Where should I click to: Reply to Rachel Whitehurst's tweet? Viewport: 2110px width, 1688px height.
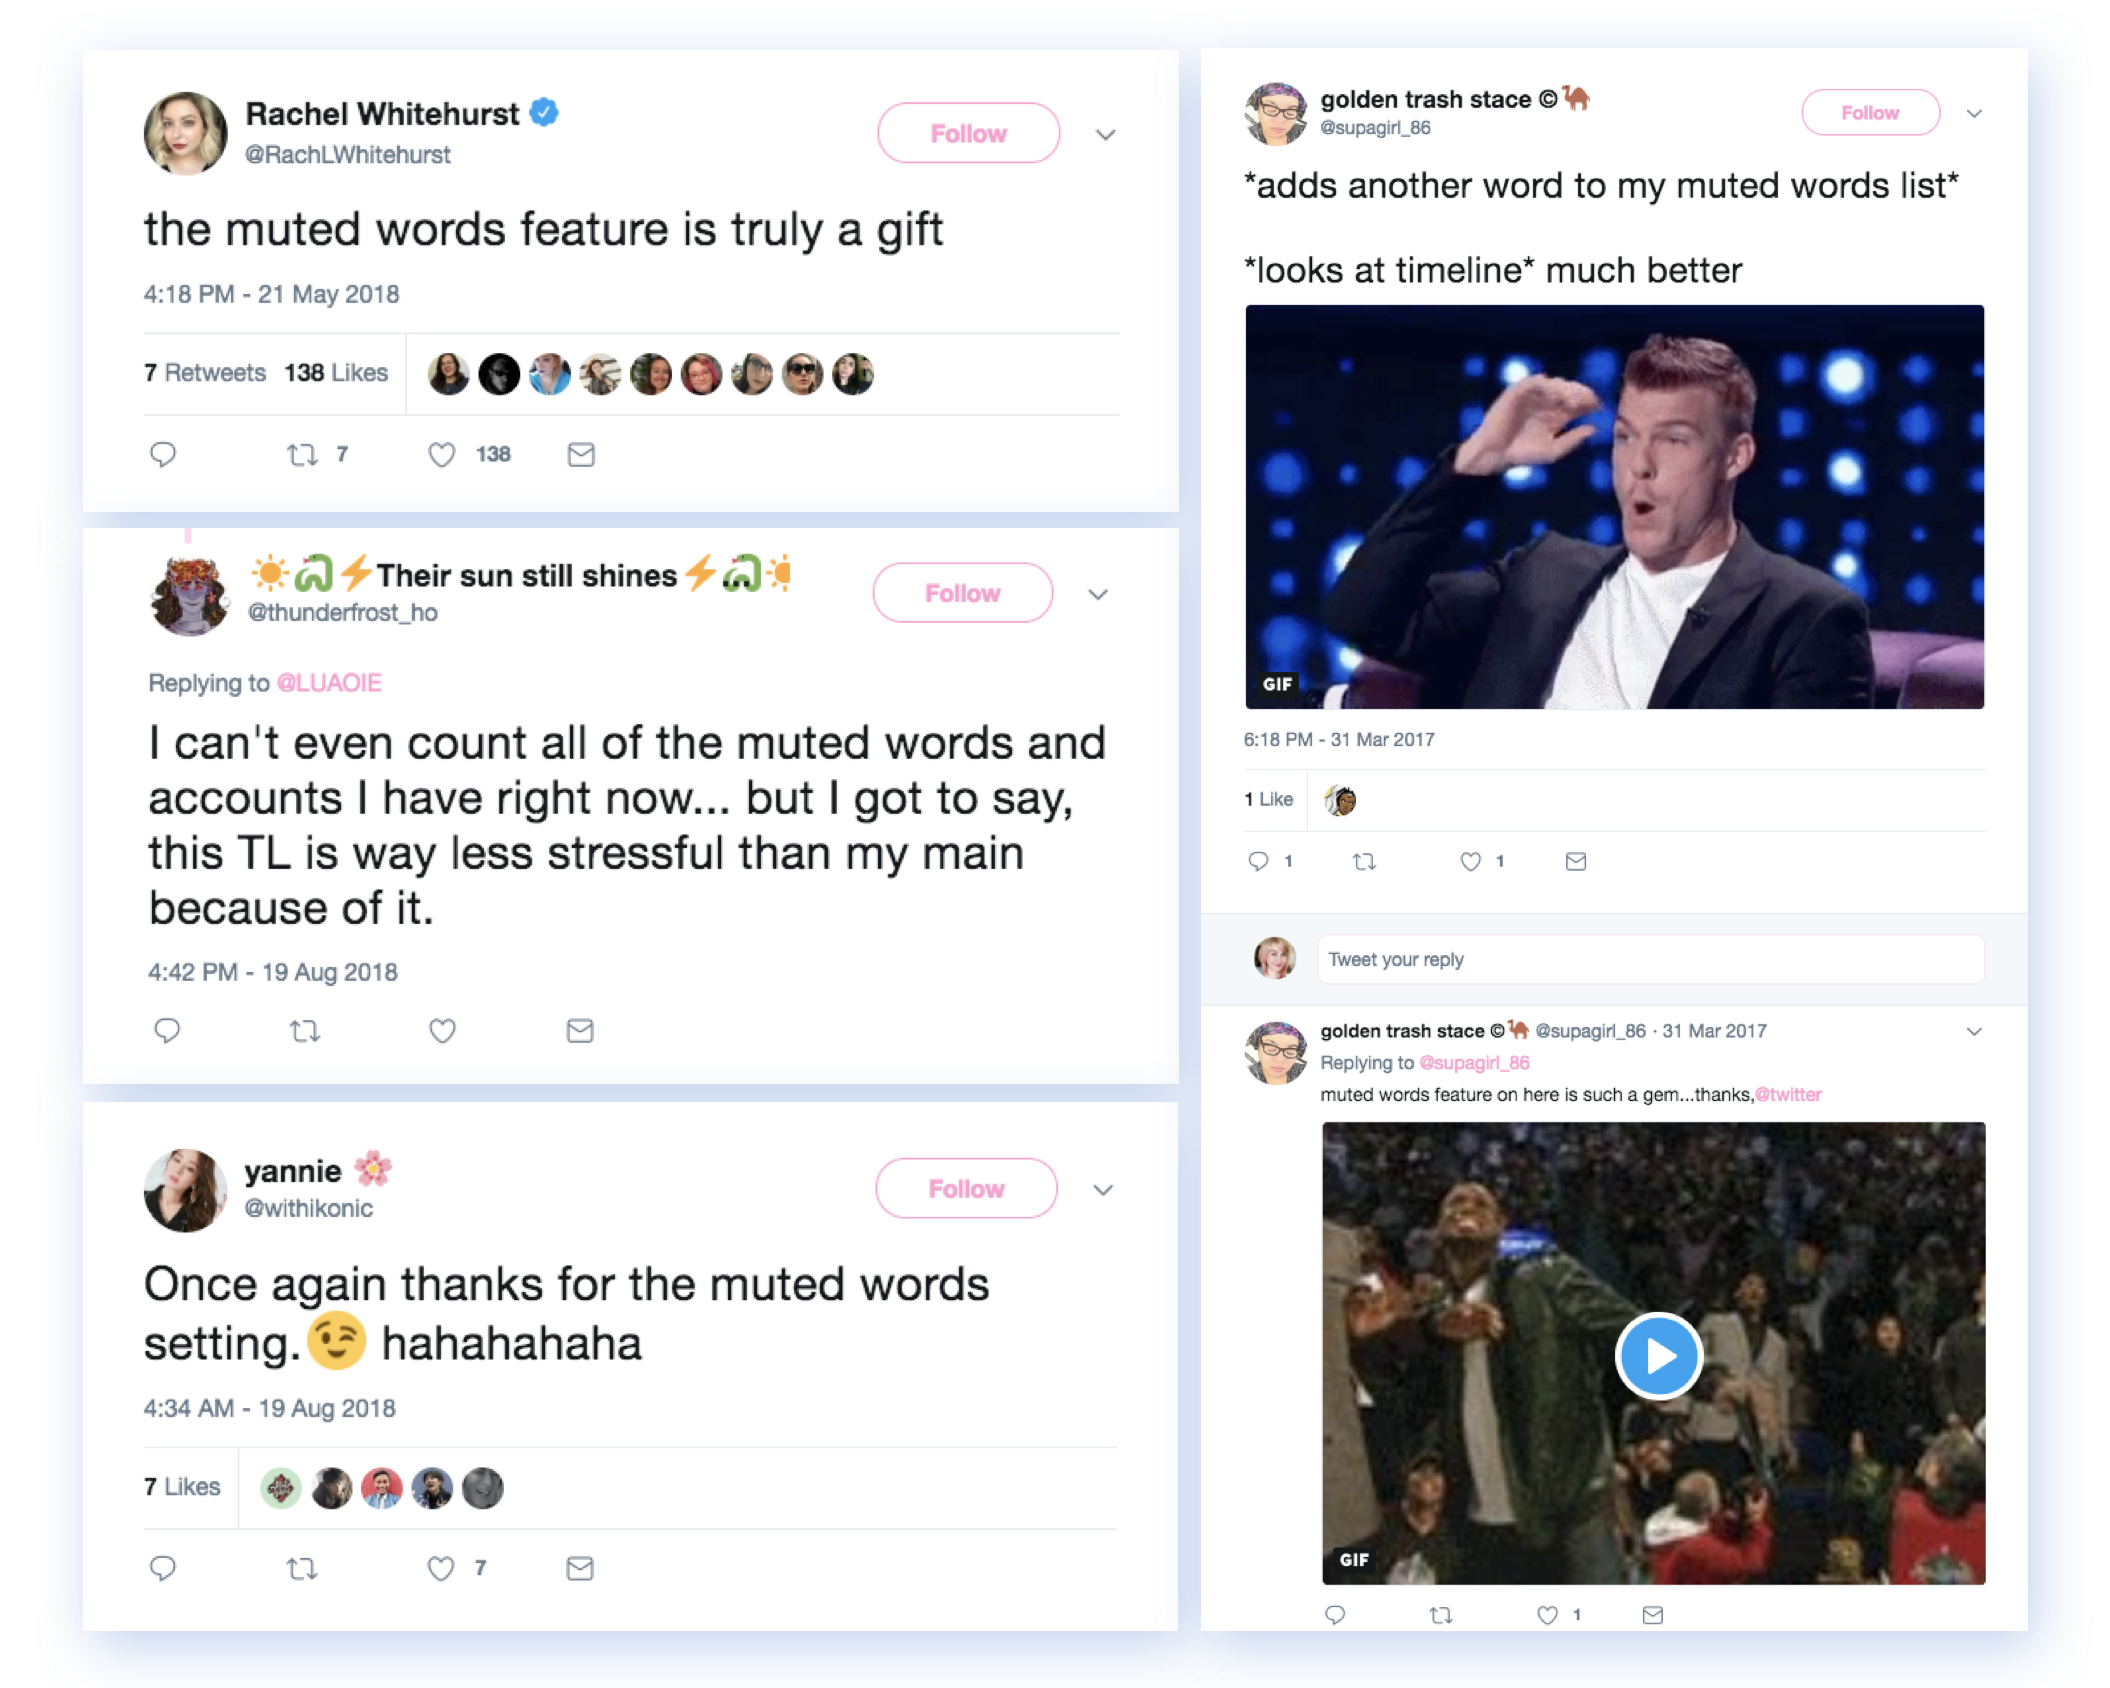(163, 455)
